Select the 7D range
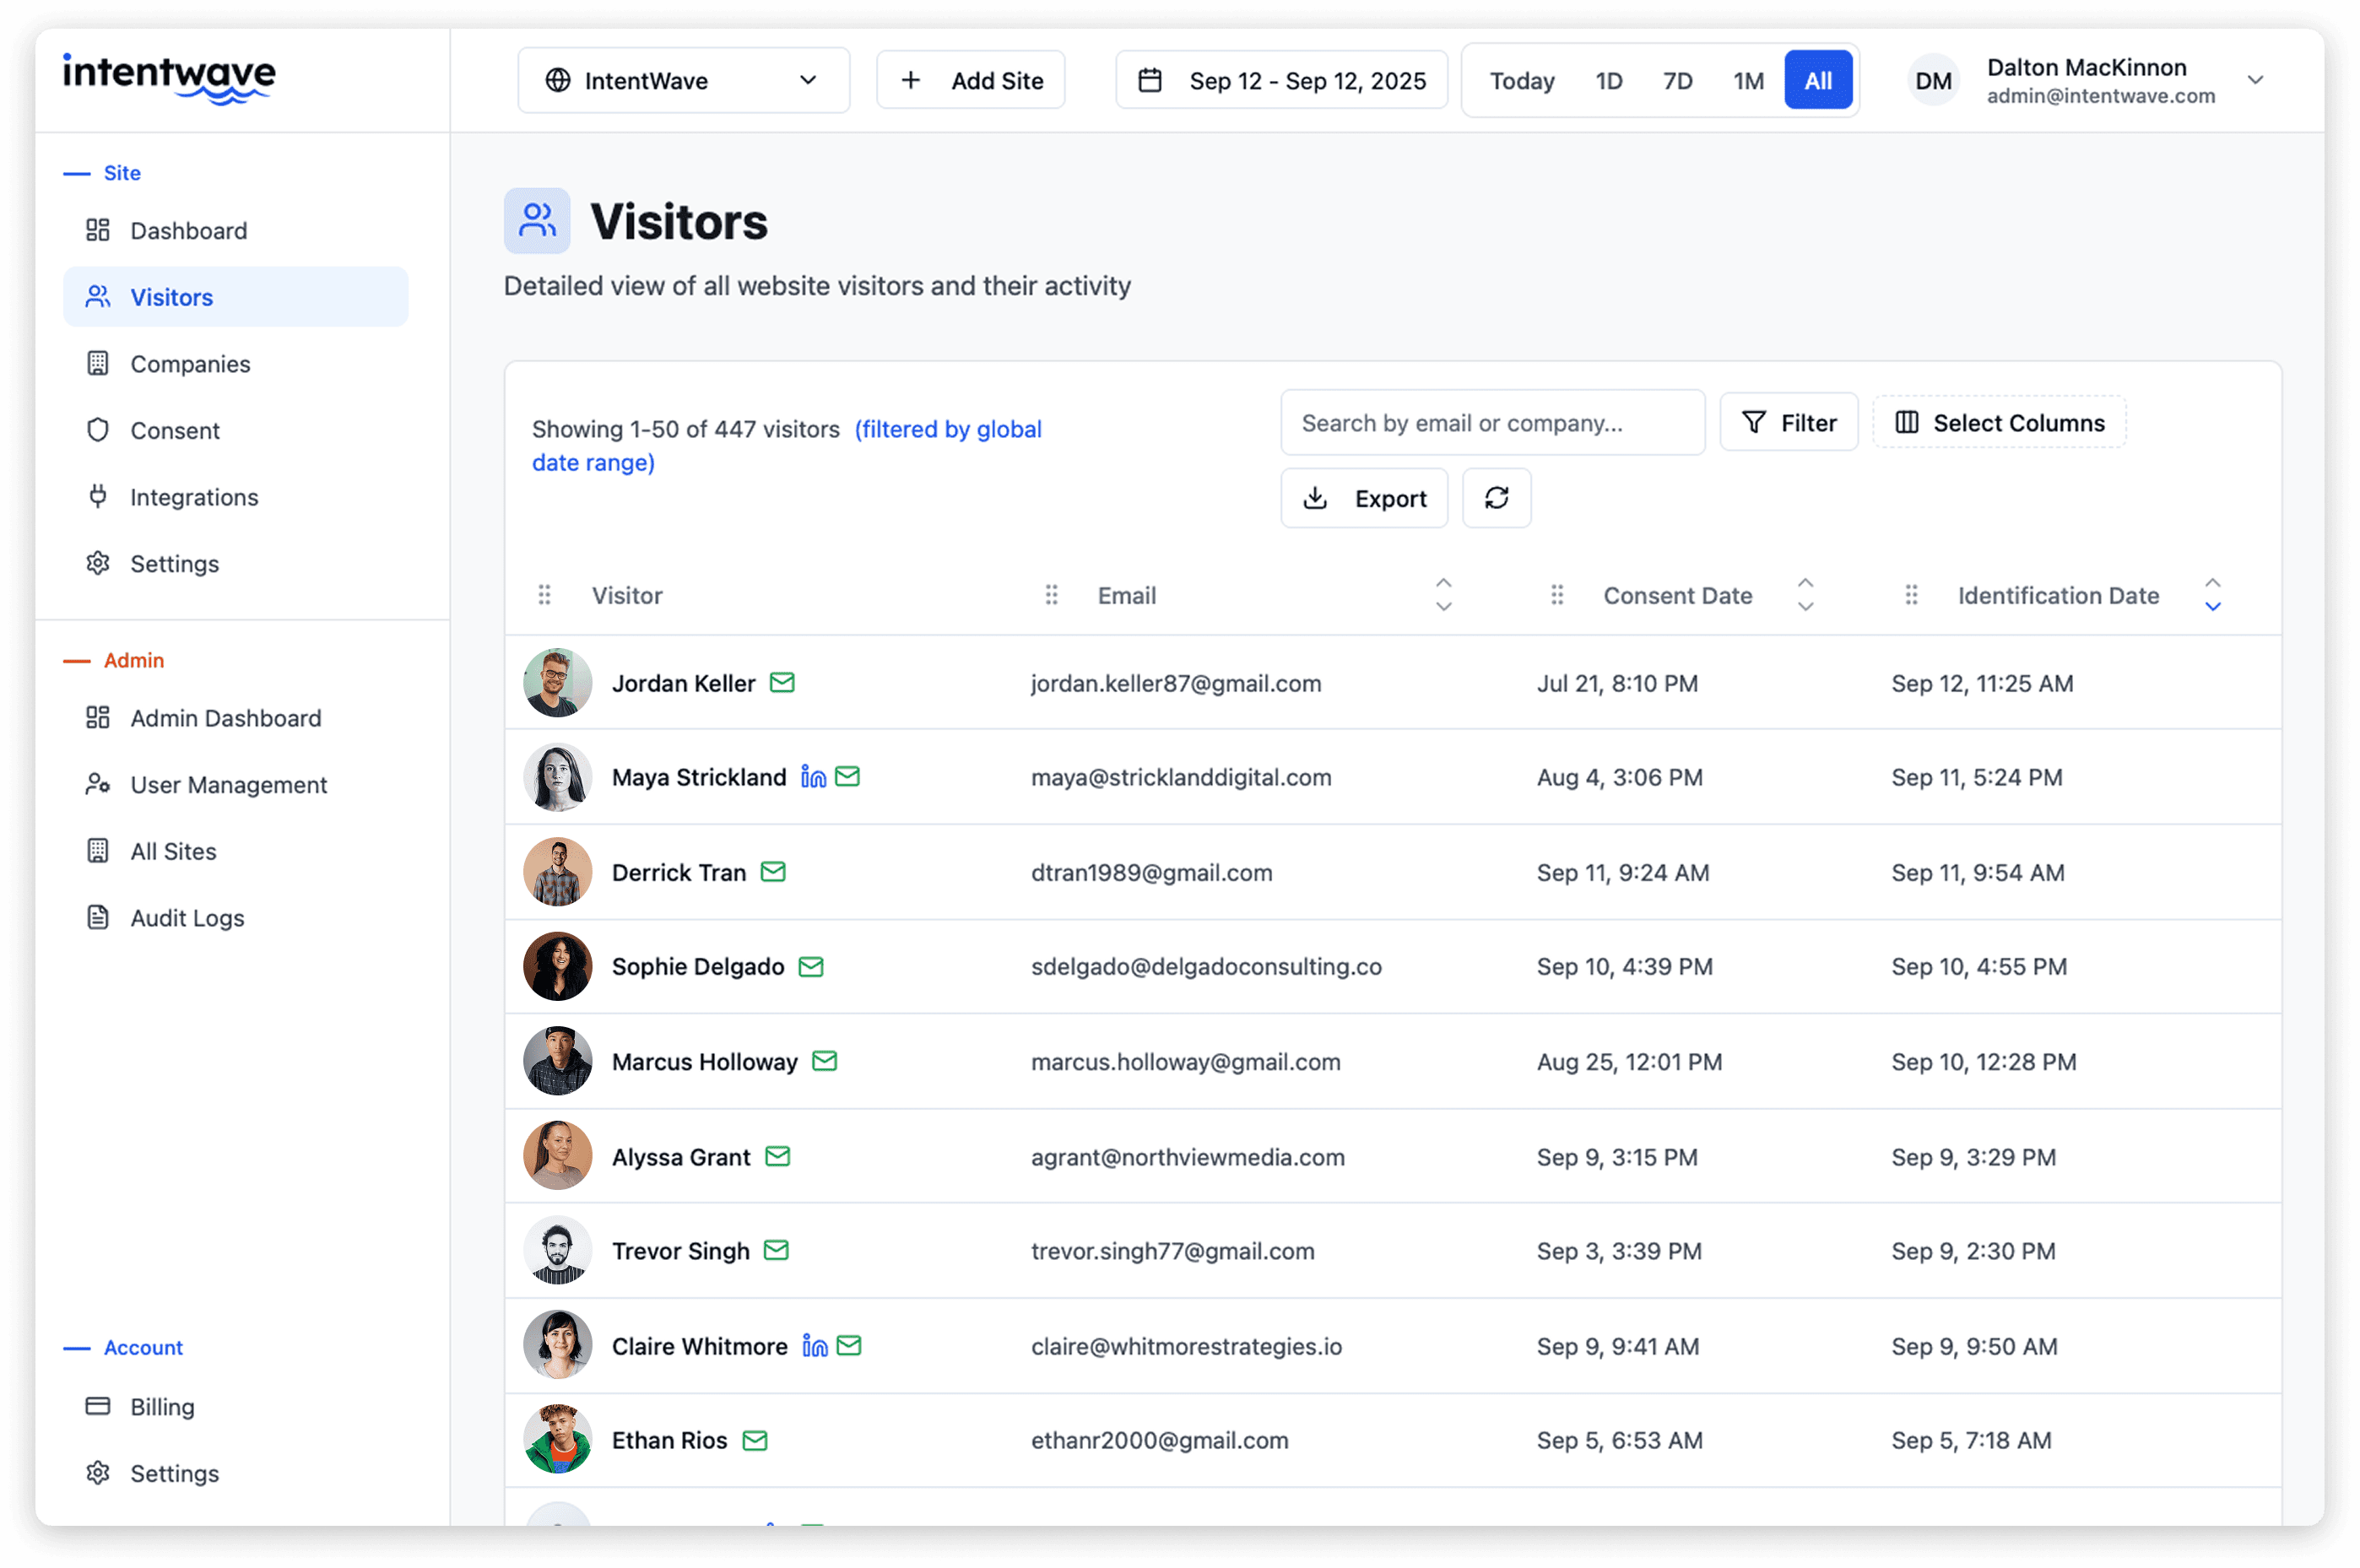 coord(1678,81)
